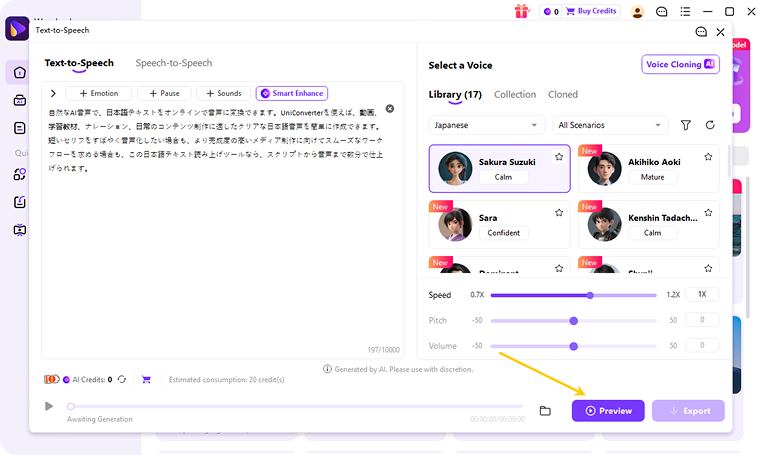Insert a Pause in the text
Image resolution: width=764 pixels, height=455 pixels.
point(164,93)
